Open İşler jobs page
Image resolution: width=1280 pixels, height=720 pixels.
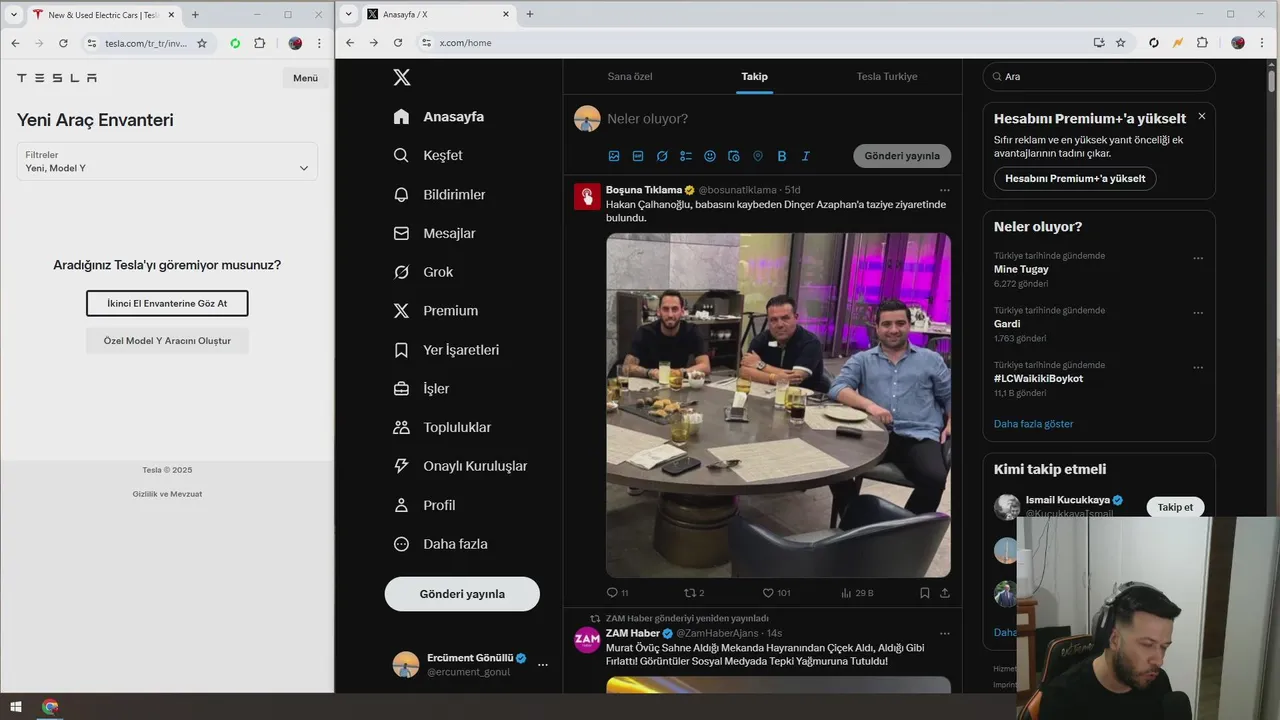click(x=421, y=389)
